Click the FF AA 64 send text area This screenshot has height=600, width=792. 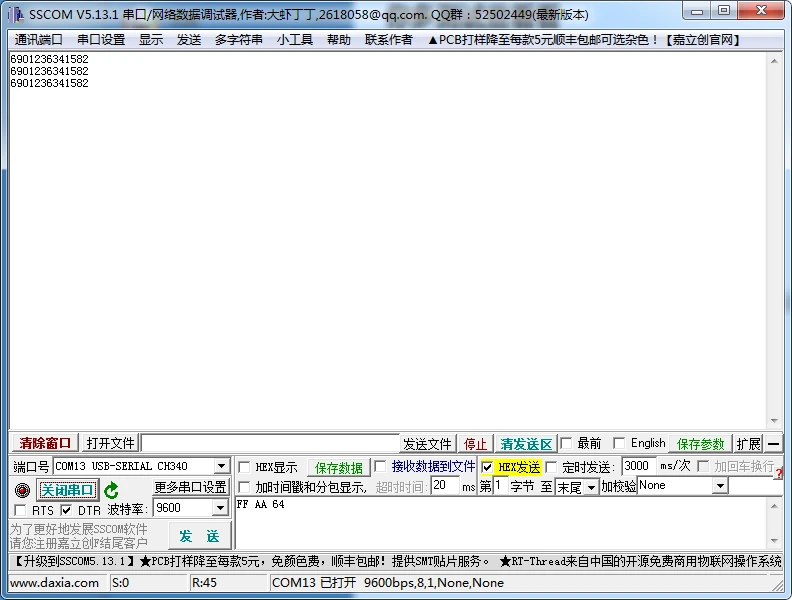[x=502, y=523]
